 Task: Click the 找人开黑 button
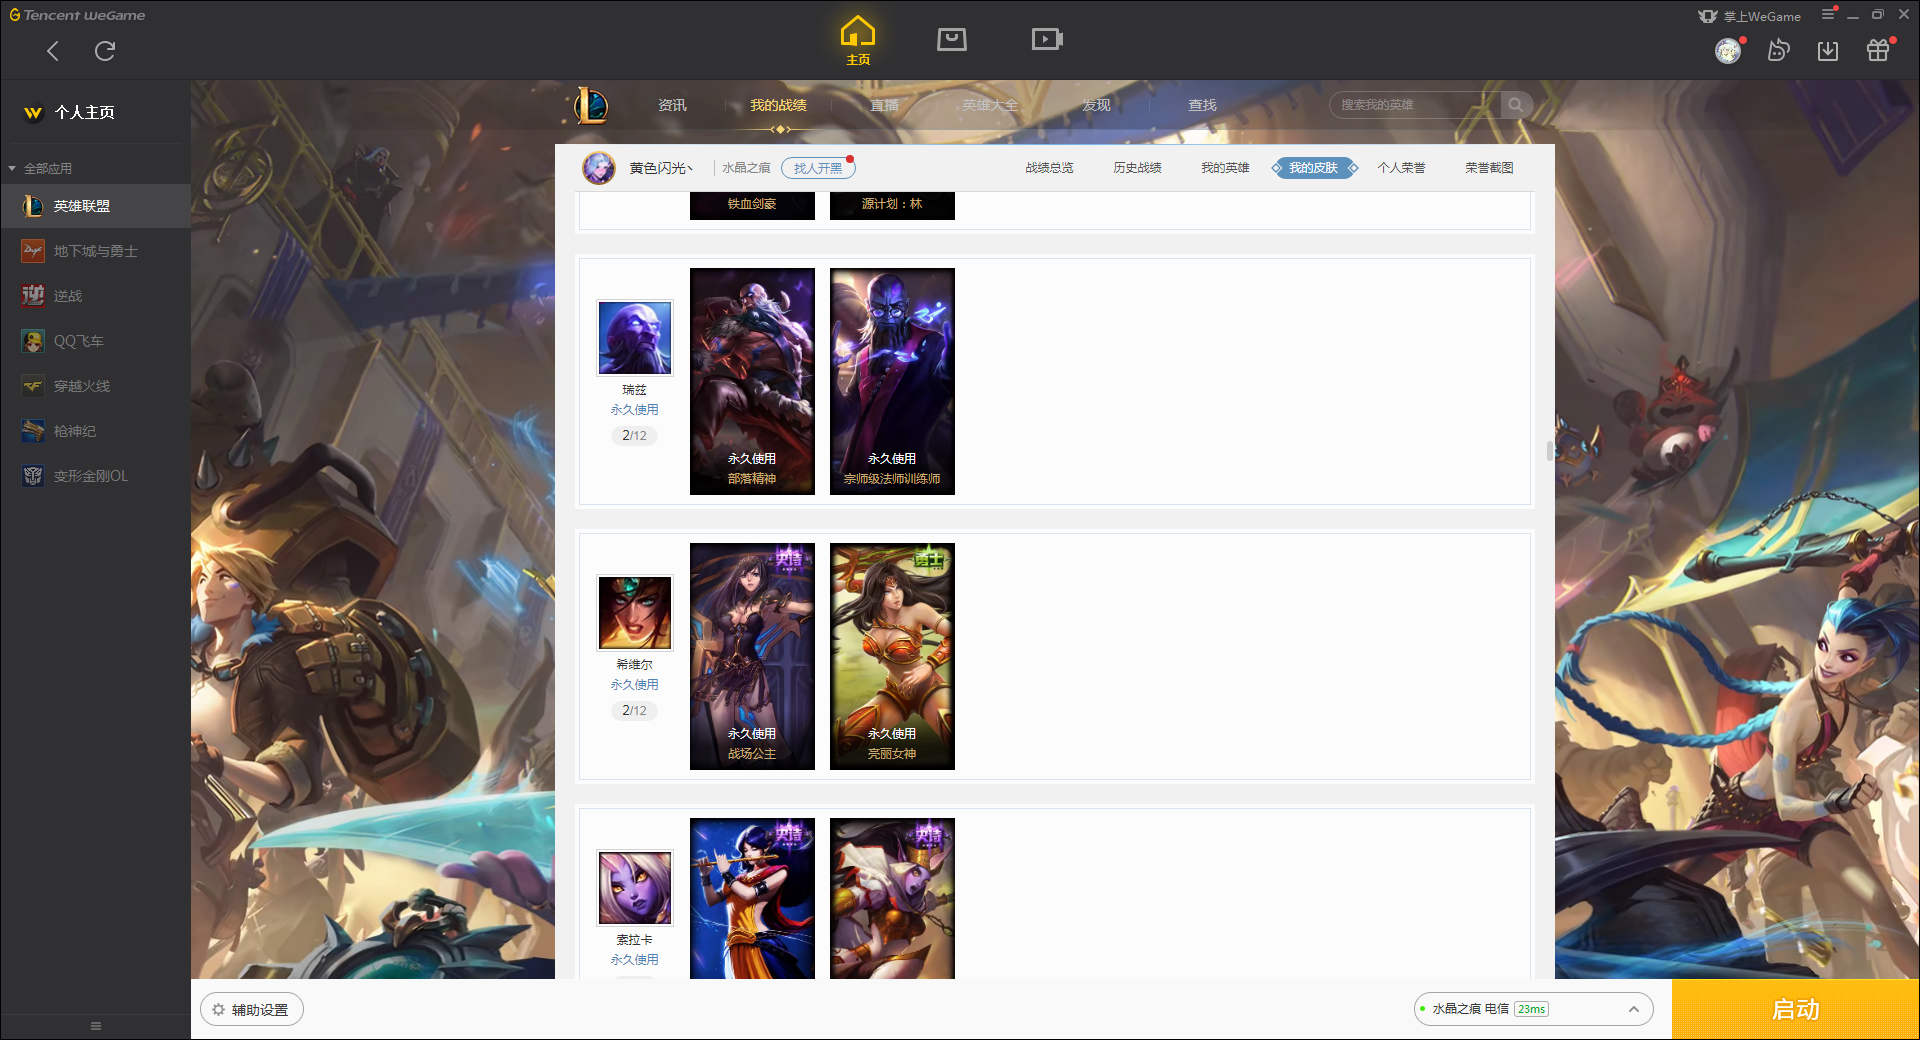(x=818, y=168)
